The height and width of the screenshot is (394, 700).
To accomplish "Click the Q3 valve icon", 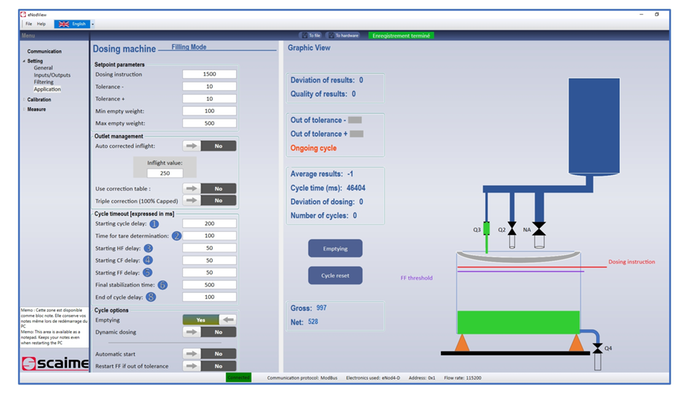I will pyautogui.click(x=487, y=228).
